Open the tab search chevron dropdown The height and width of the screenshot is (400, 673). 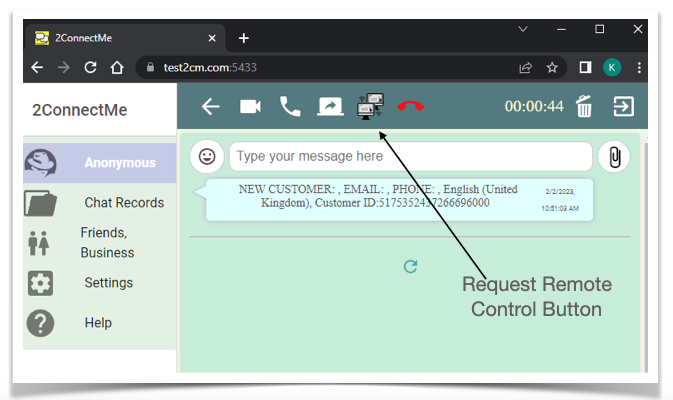(x=523, y=29)
